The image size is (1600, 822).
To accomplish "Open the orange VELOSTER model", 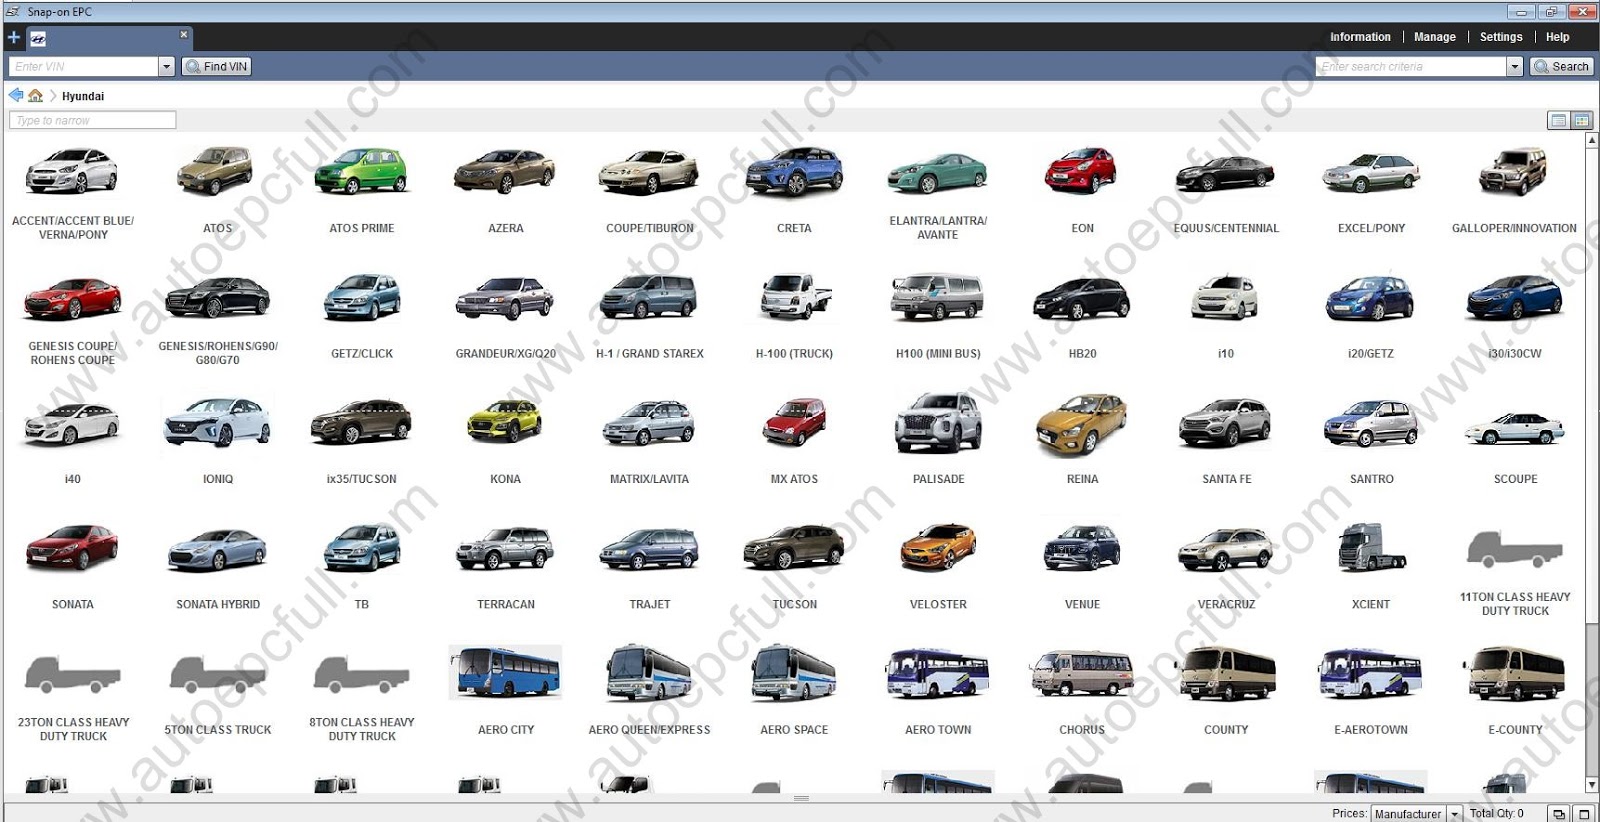I will [938, 565].
